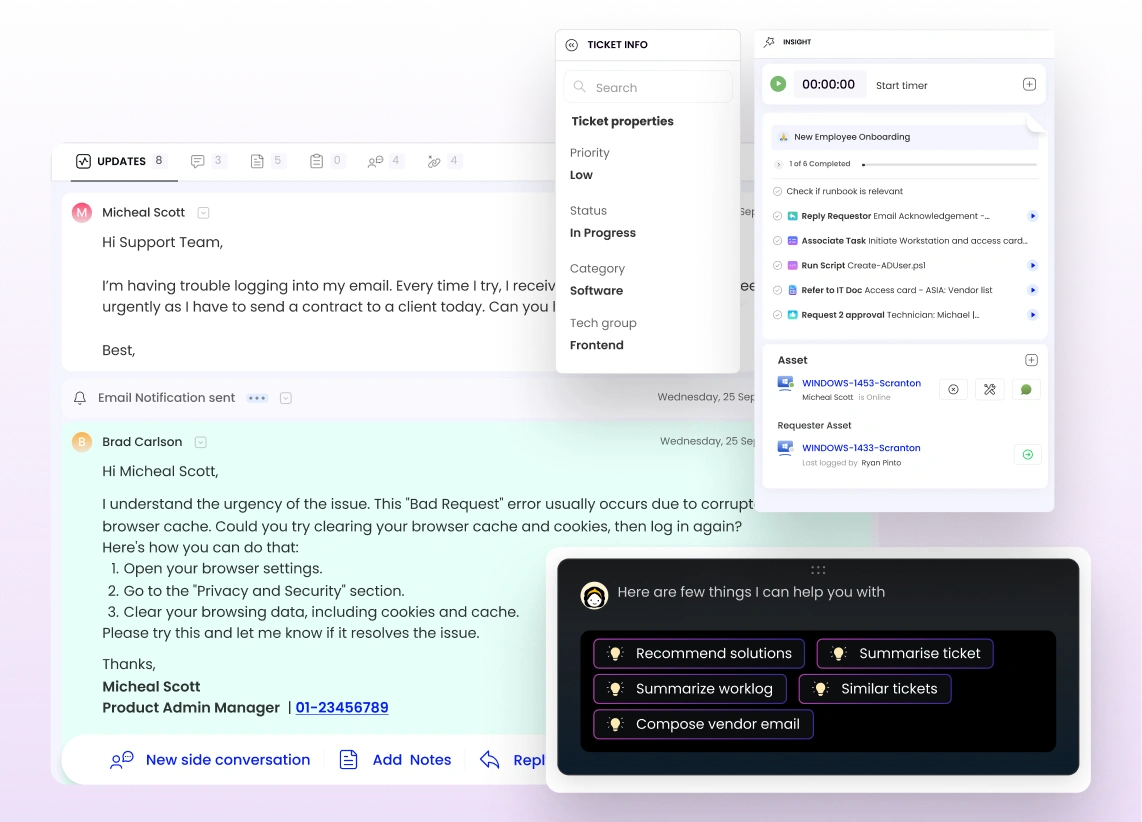
Task: Click the green chat icon for asset
Action: click(x=1026, y=390)
